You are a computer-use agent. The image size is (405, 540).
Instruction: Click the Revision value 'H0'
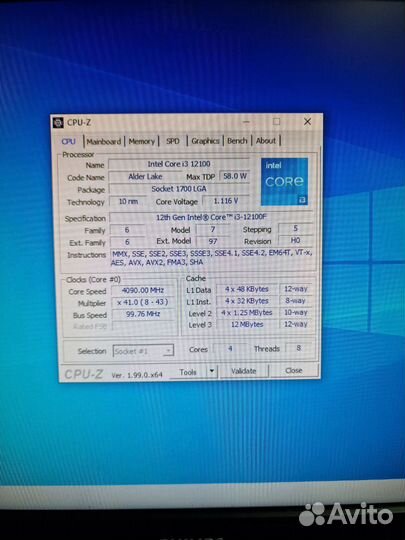coord(295,240)
